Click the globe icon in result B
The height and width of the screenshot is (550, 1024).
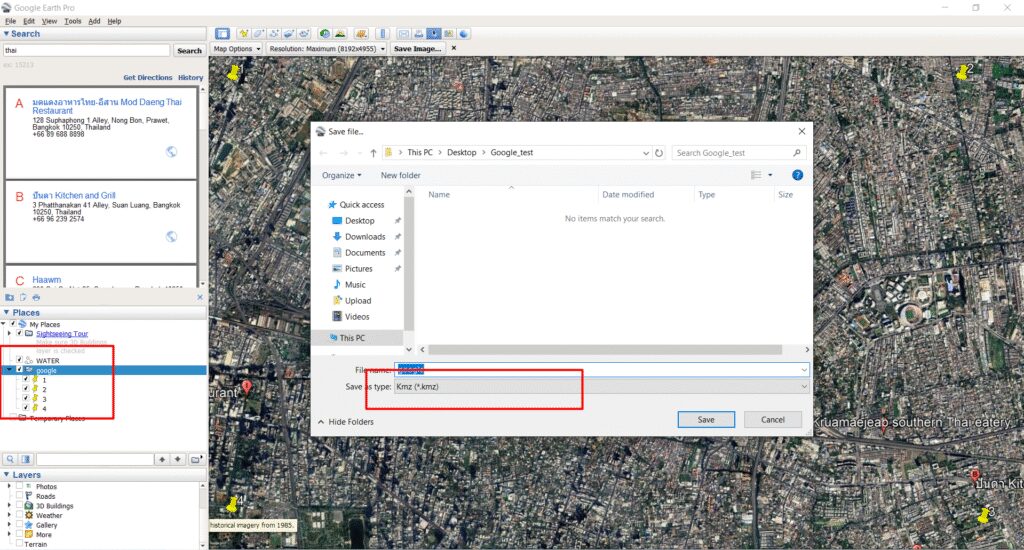(171, 236)
